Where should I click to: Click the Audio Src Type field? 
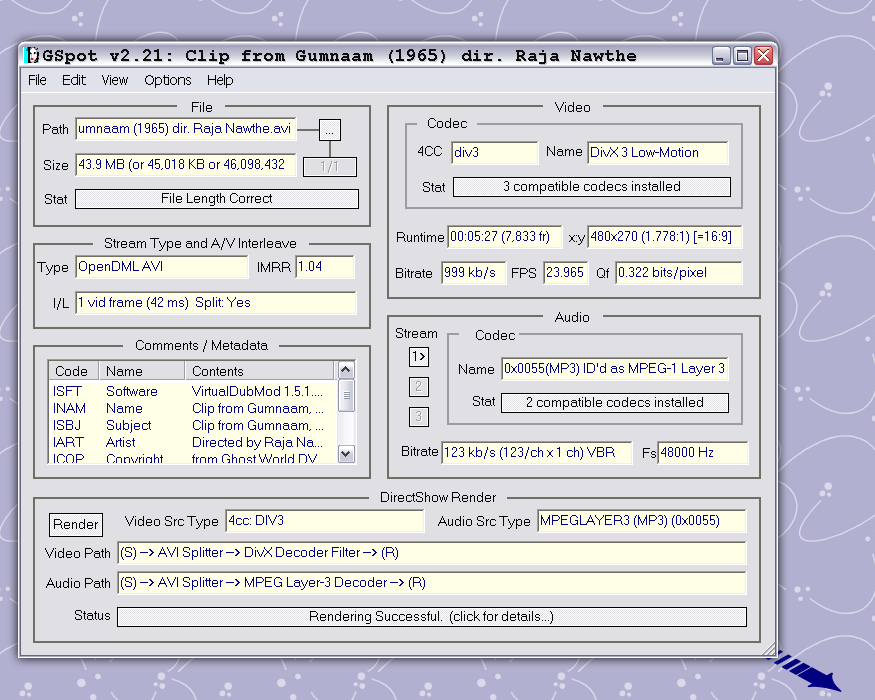point(642,521)
